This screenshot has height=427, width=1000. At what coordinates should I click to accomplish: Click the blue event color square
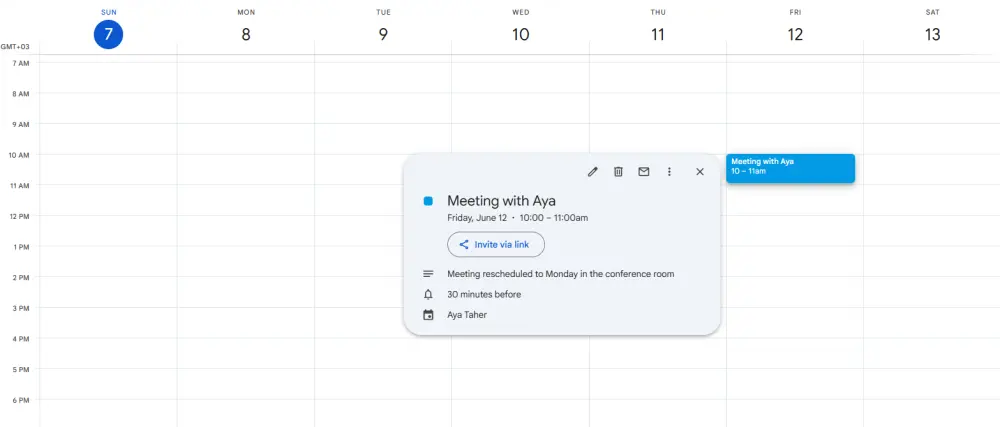[x=428, y=201]
